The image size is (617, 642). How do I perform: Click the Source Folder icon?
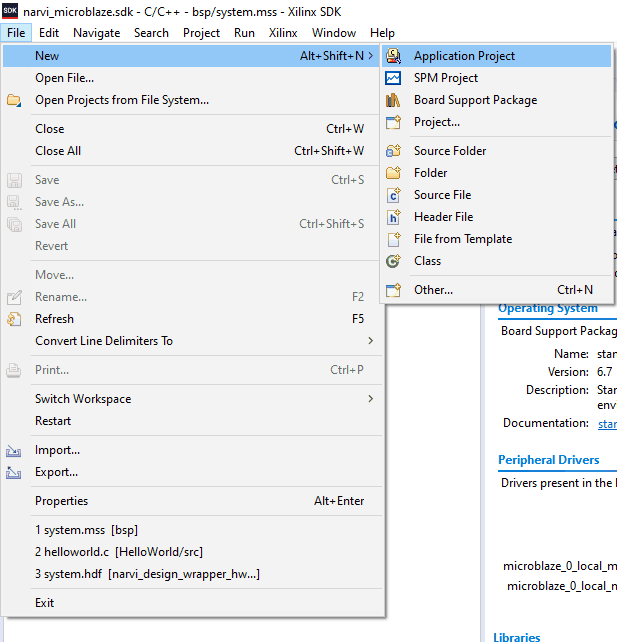click(x=394, y=151)
